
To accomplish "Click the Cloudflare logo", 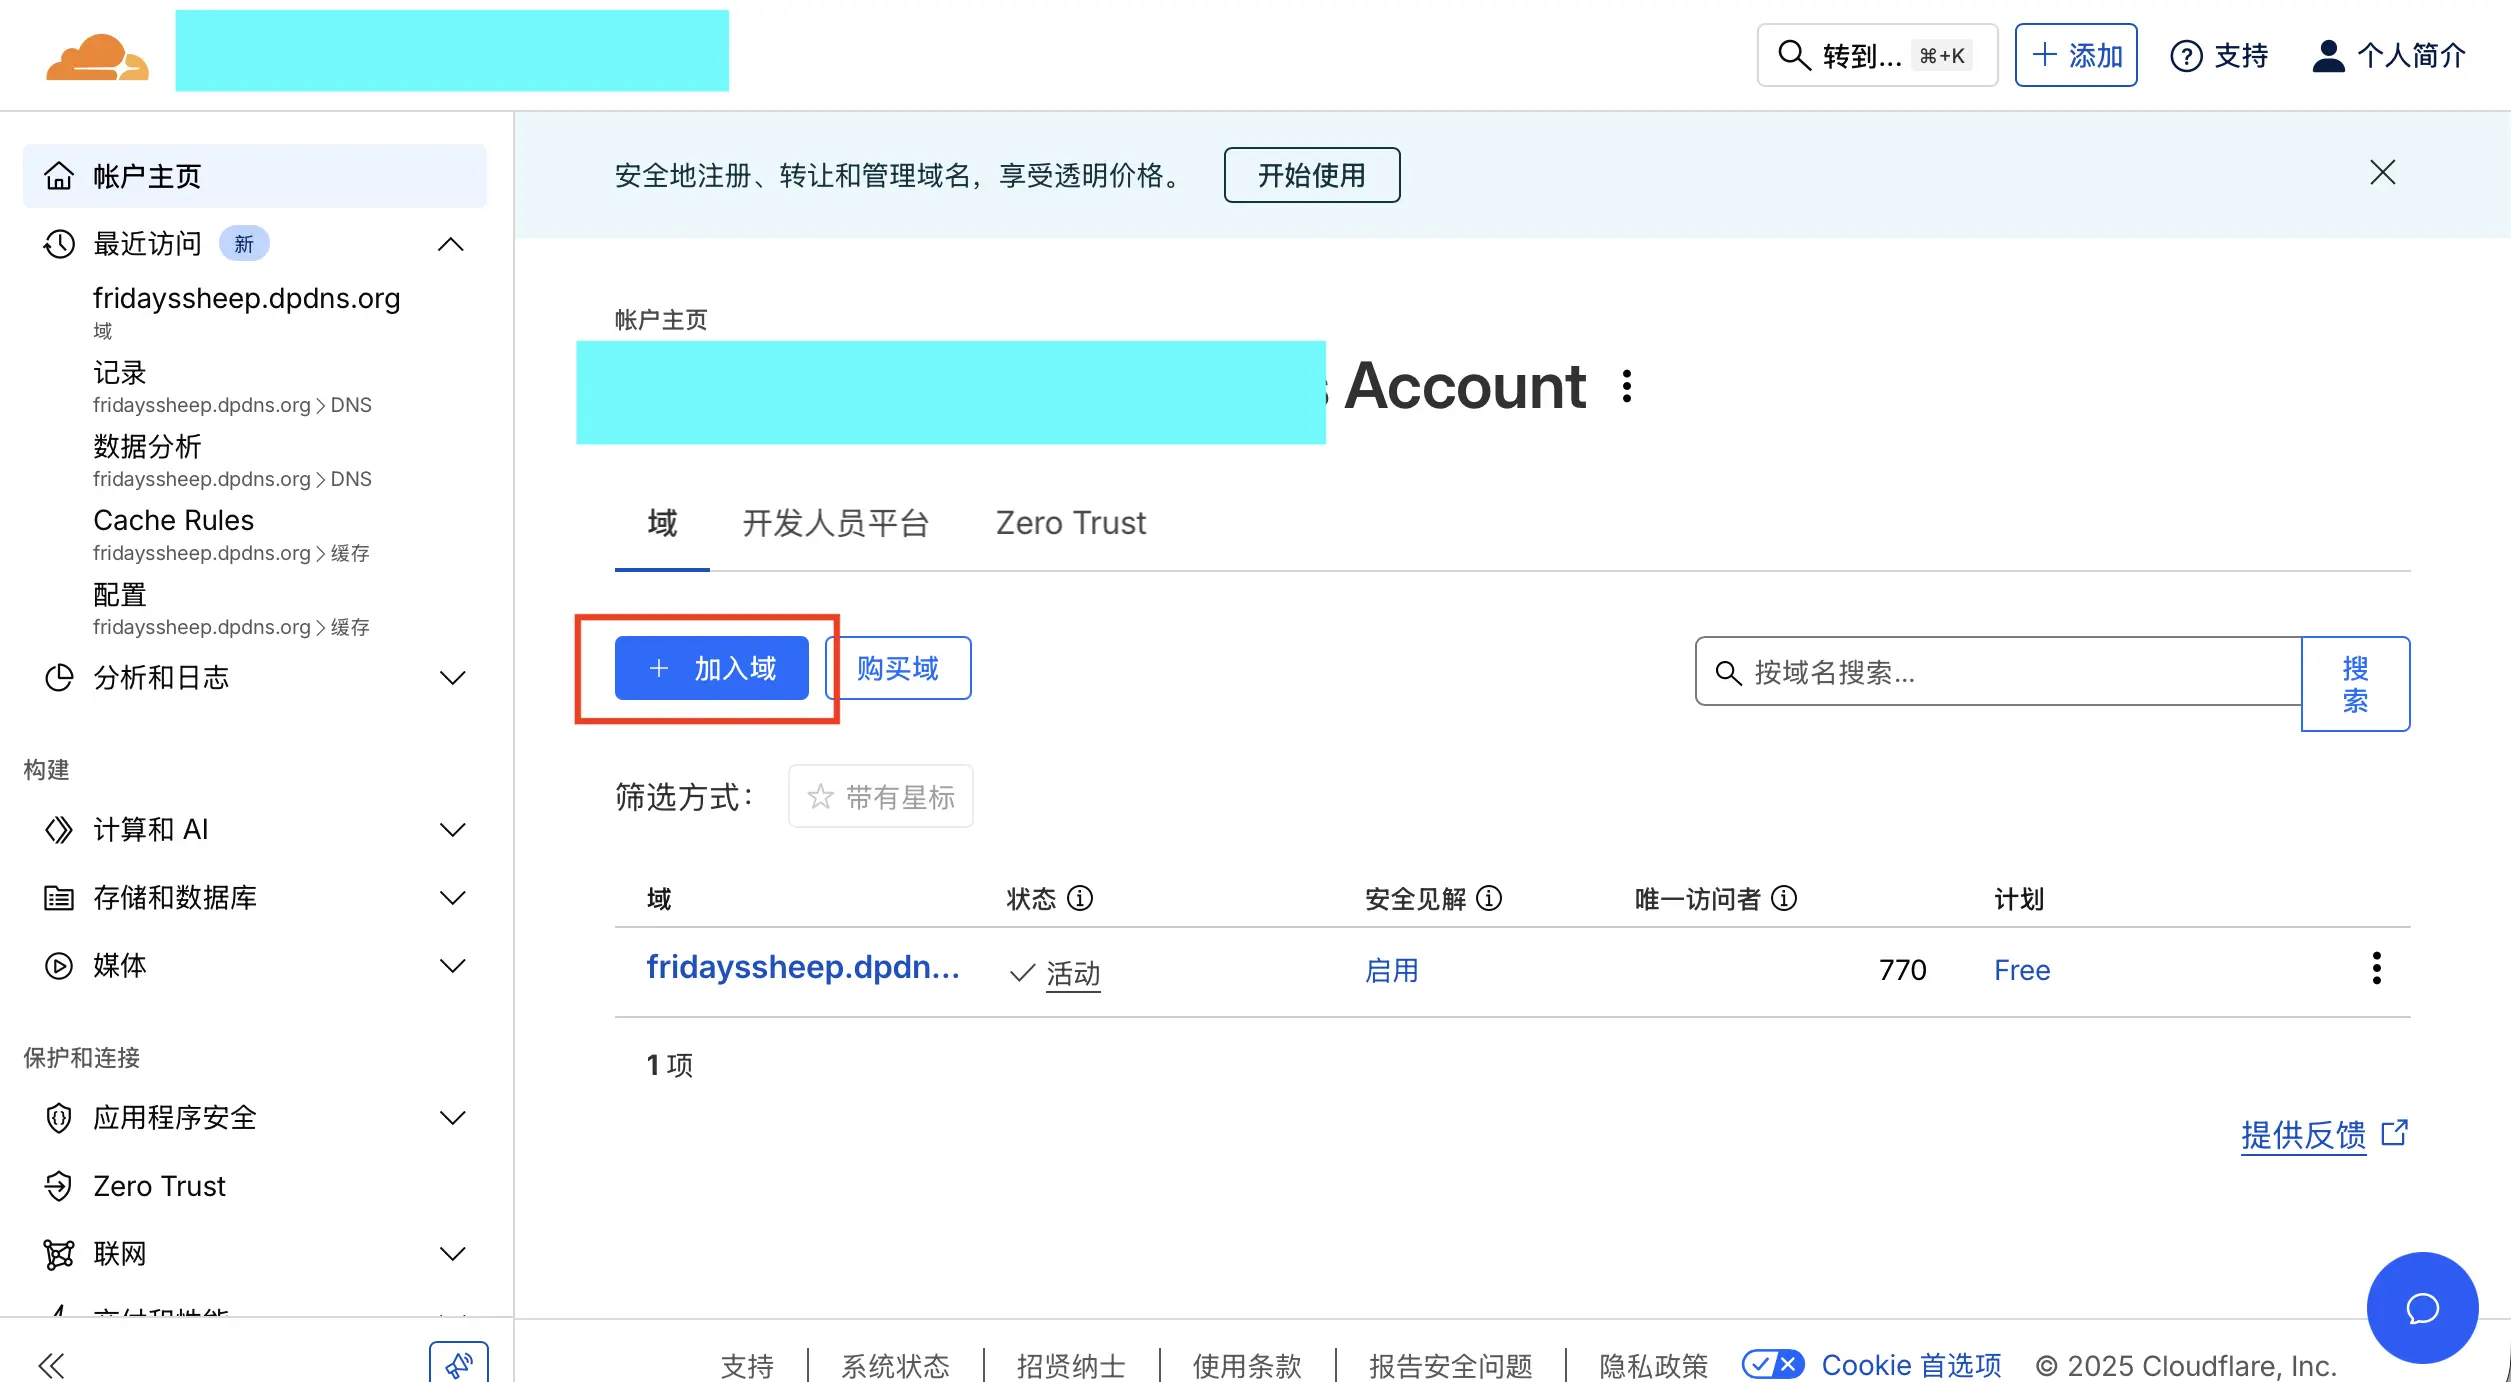I will pyautogui.click(x=96, y=55).
